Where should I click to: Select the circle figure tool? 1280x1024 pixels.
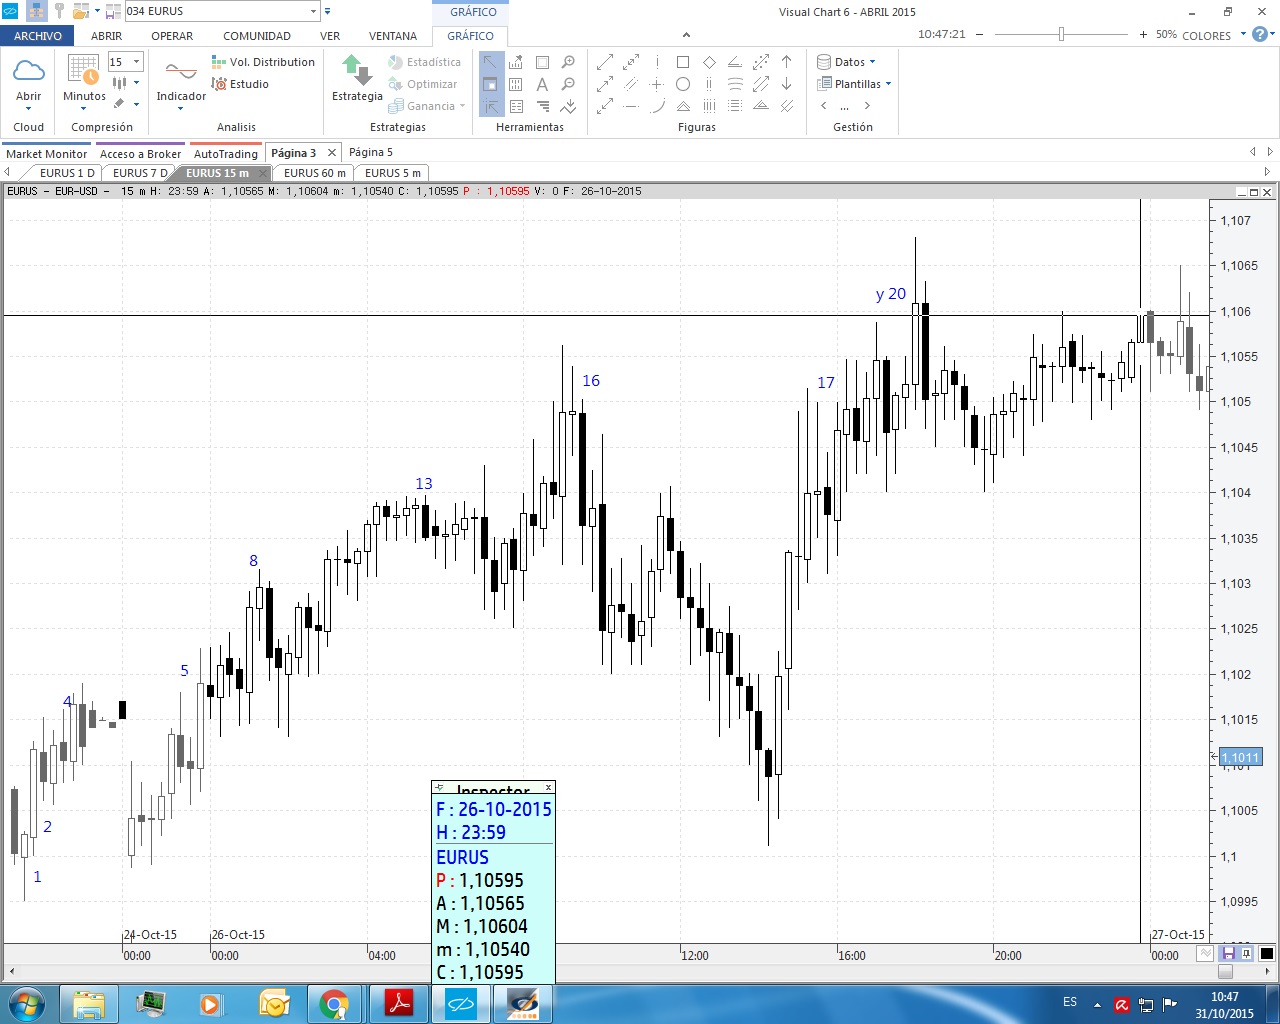click(x=683, y=84)
